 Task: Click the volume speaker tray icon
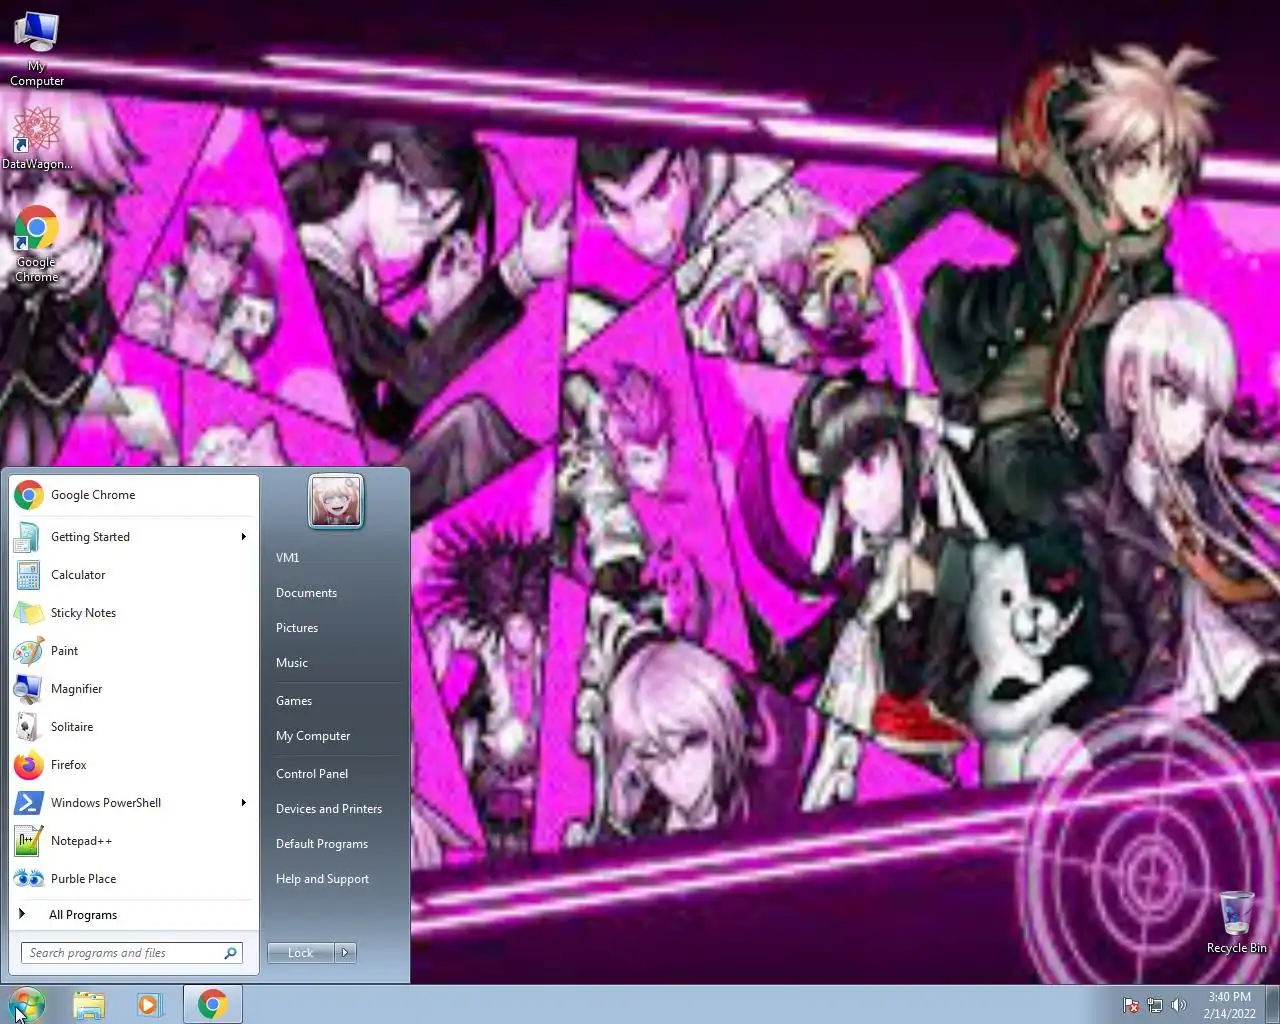(x=1179, y=1006)
